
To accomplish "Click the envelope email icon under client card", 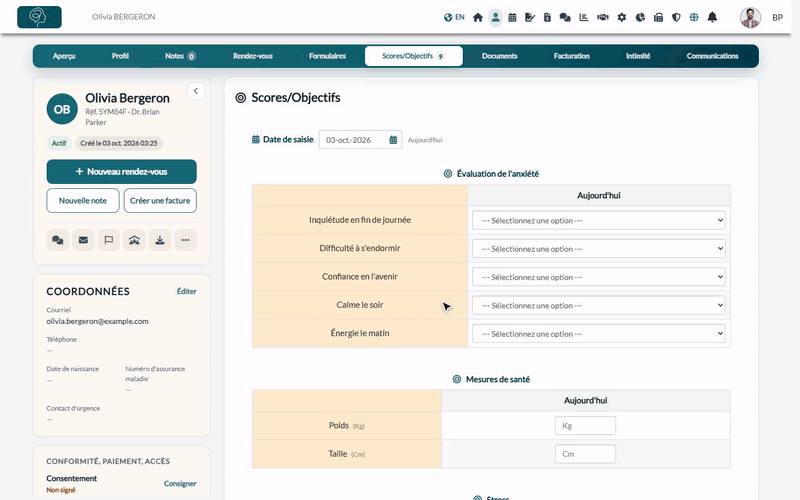I will [83, 240].
